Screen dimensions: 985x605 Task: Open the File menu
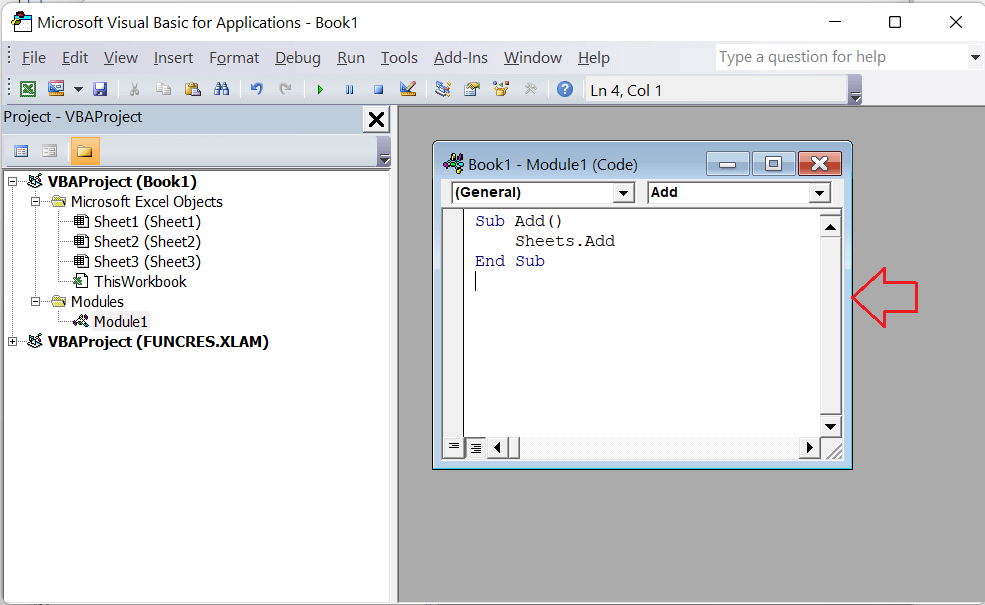[33, 58]
